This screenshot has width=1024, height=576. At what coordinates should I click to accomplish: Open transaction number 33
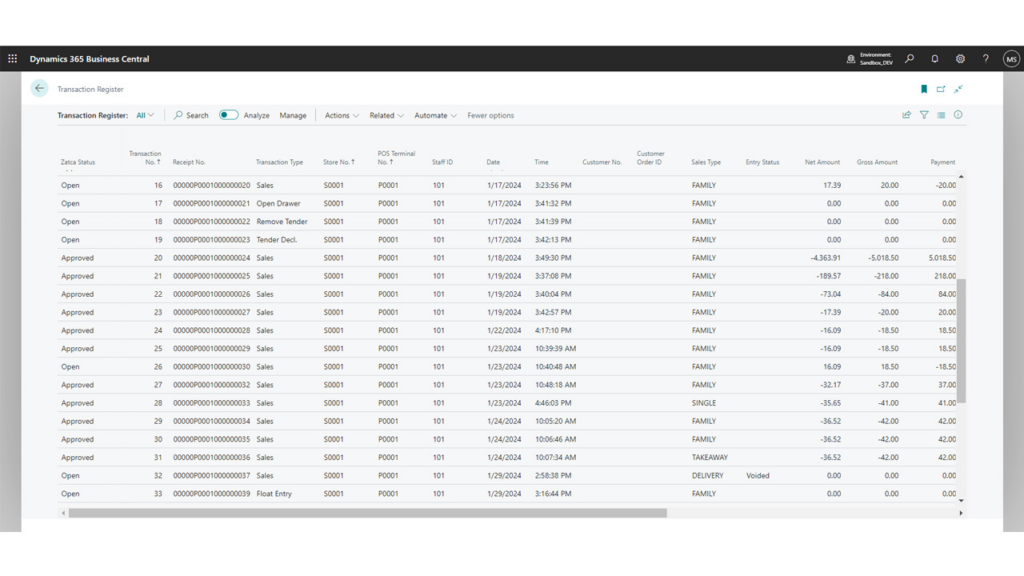pos(158,494)
